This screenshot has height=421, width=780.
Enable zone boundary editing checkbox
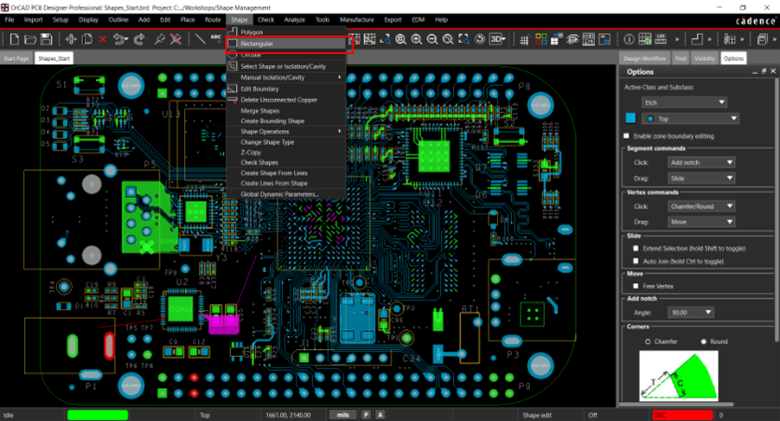coord(627,136)
